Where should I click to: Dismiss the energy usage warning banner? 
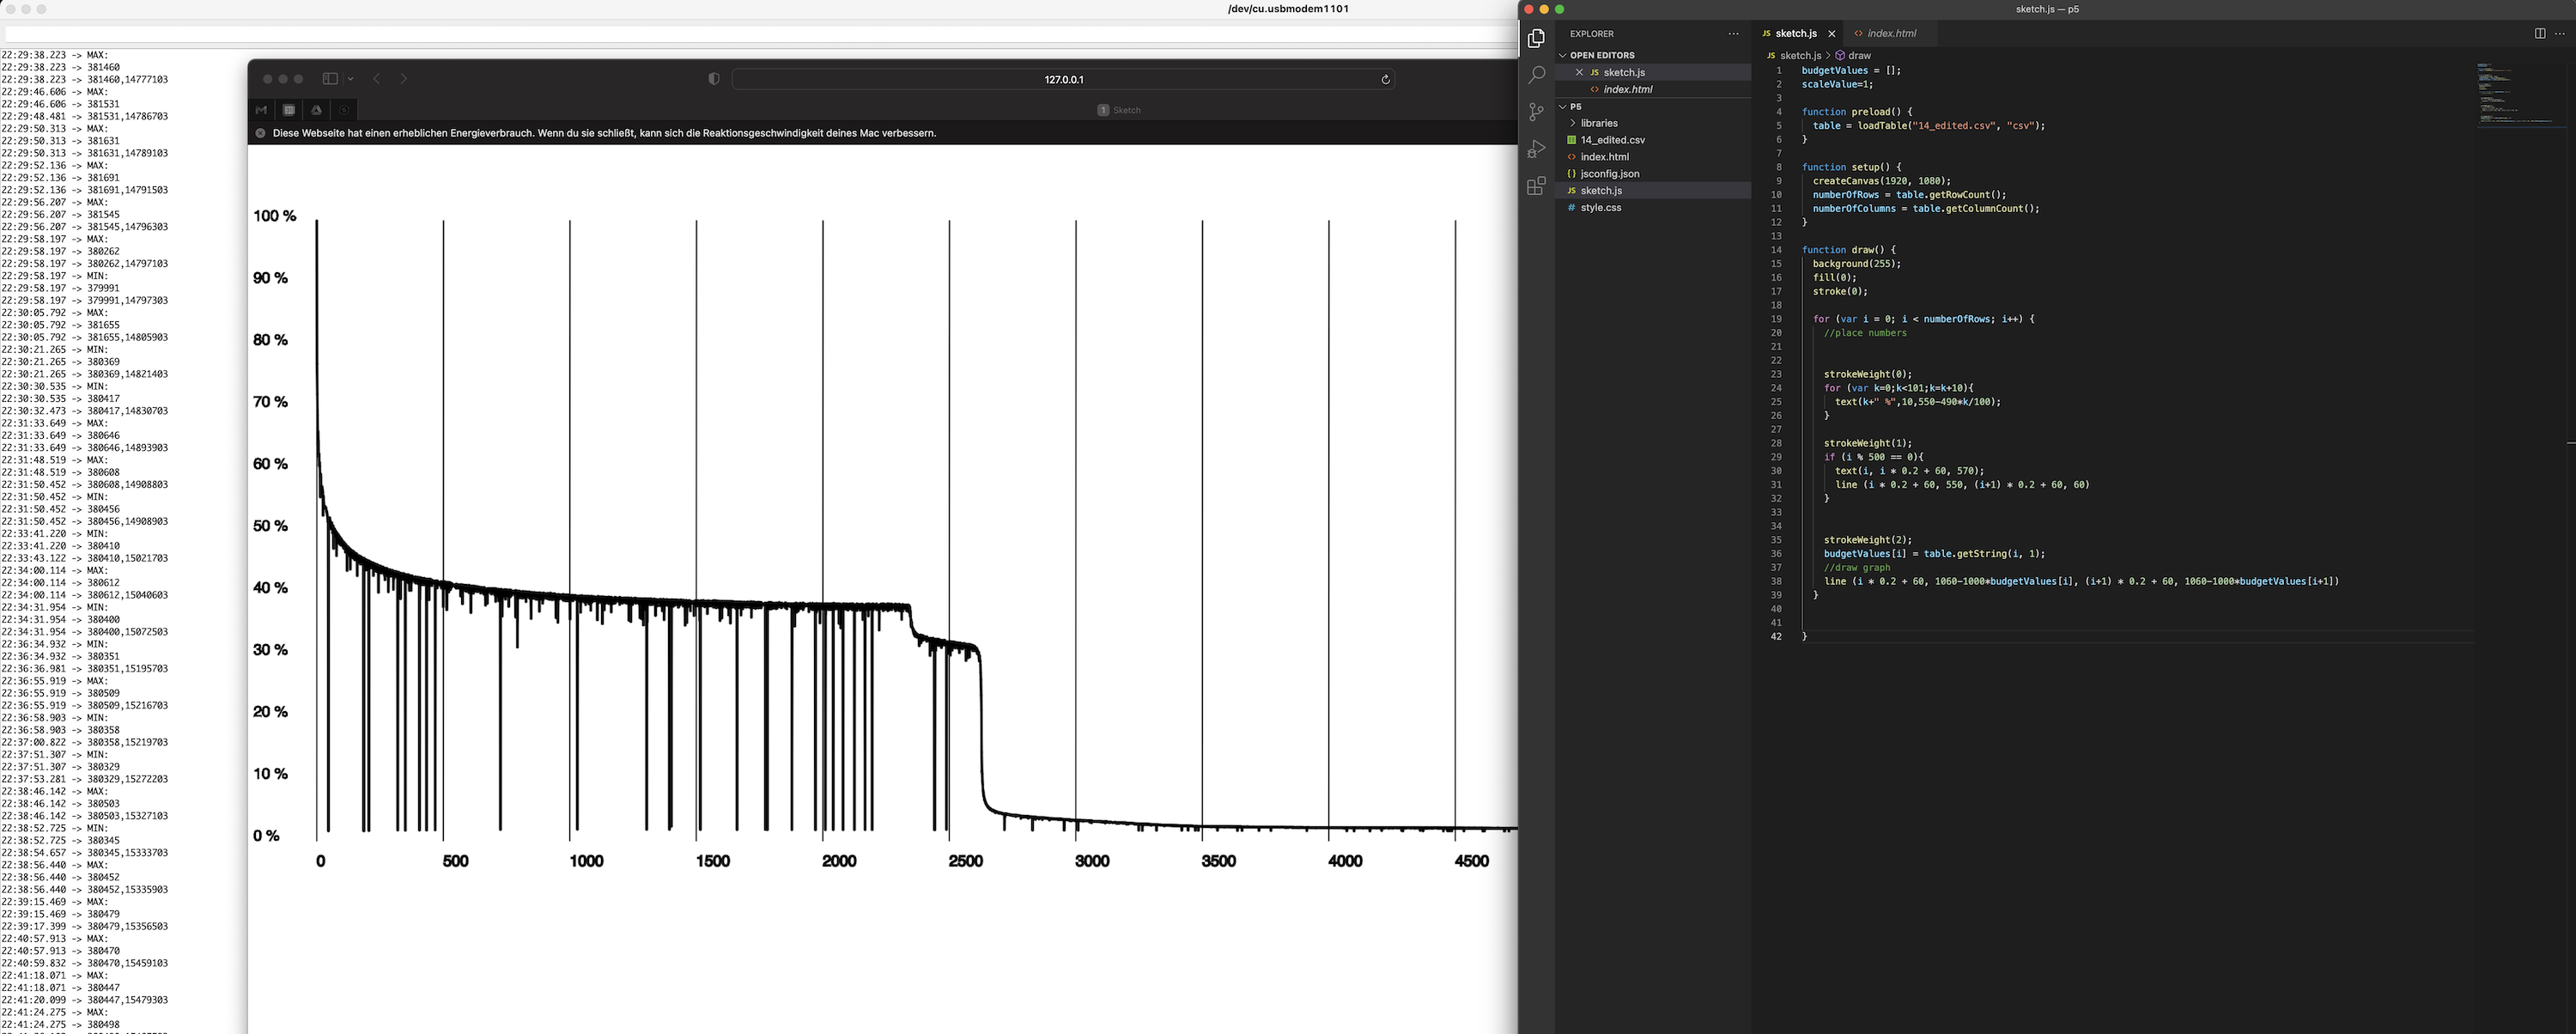click(260, 133)
